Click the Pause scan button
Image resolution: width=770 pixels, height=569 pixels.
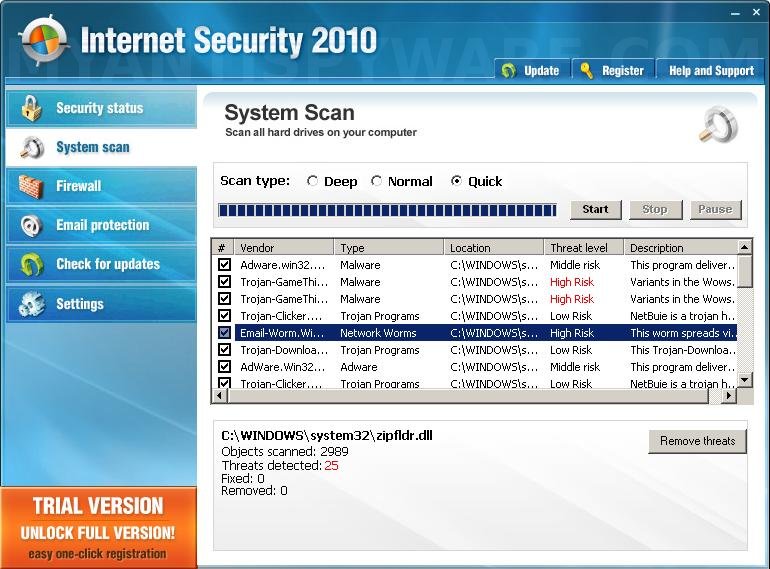click(715, 210)
